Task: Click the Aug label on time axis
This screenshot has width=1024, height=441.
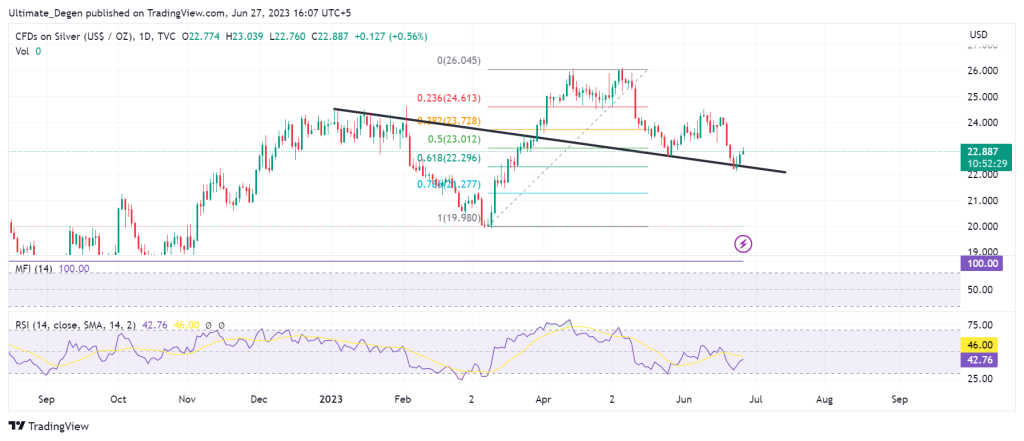Action: [x=825, y=399]
